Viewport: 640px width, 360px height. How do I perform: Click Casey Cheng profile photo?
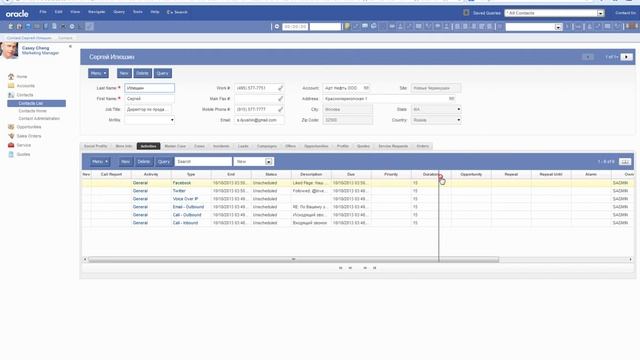click(x=9, y=51)
